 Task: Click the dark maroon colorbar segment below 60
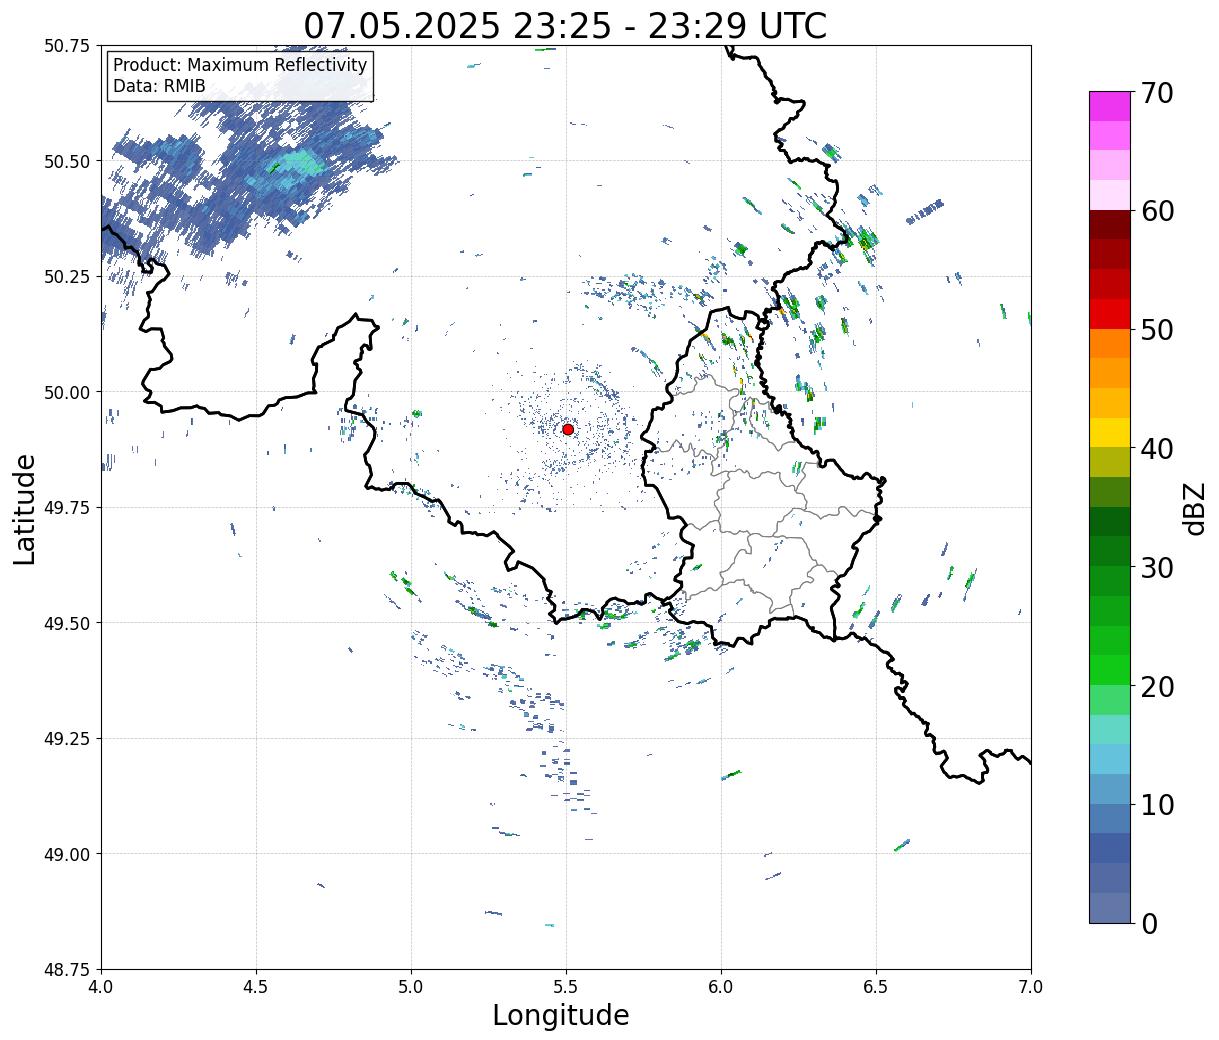point(1110,224)
